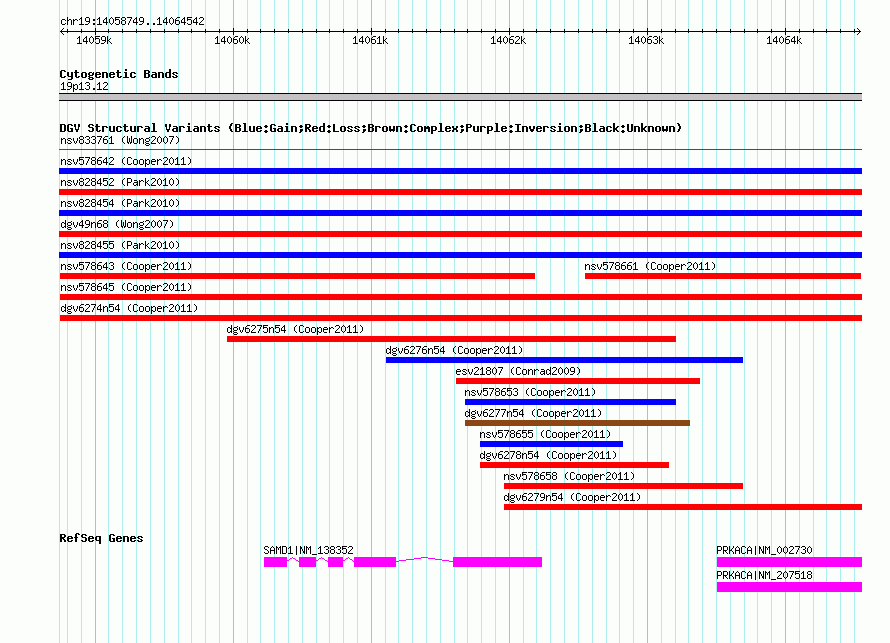Screen dimensions: 890x643
Task: Open the esv21807 (Conrad2009) label
Action: (x=518, y=371)
